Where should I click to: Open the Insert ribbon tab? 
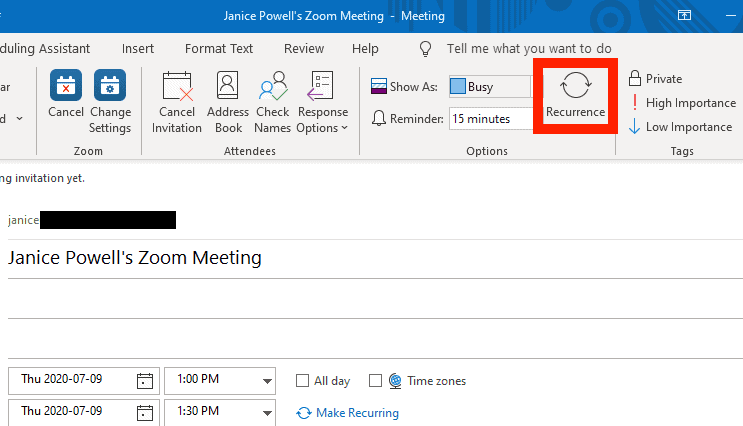pos(138,48)
